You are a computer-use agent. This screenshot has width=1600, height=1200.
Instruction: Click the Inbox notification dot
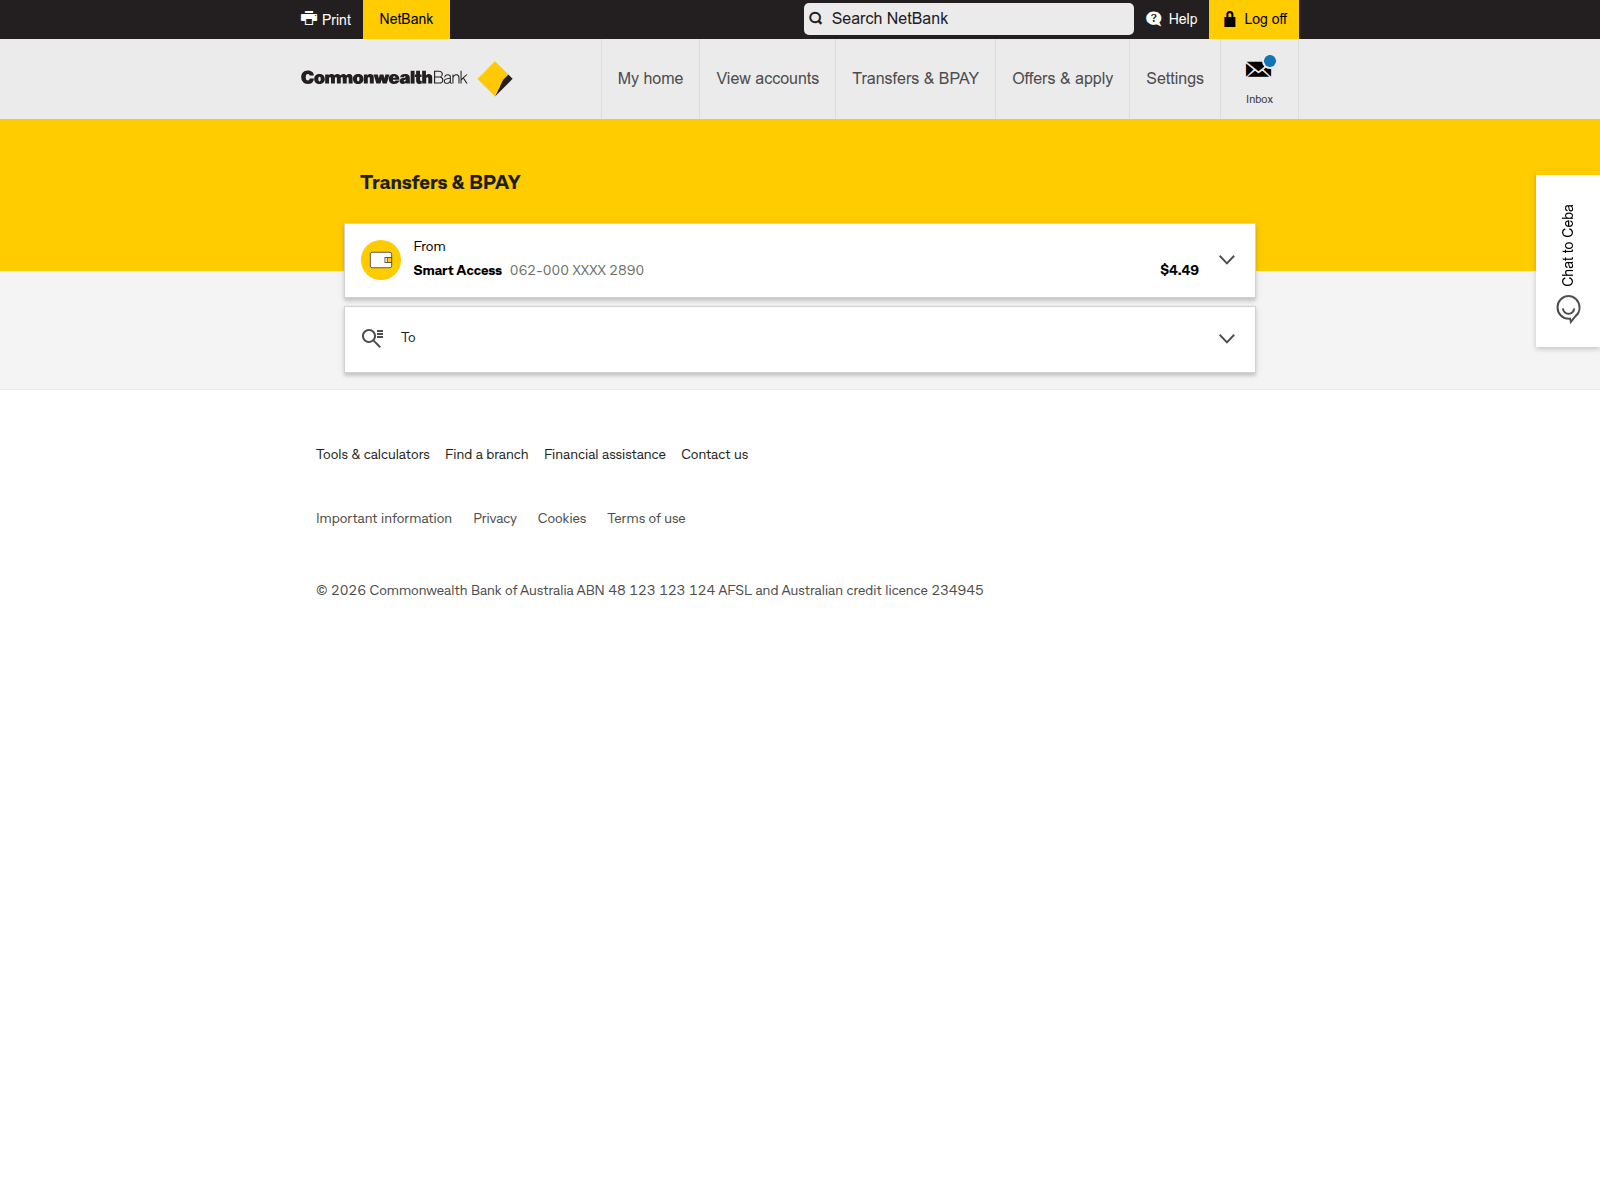1269,60
